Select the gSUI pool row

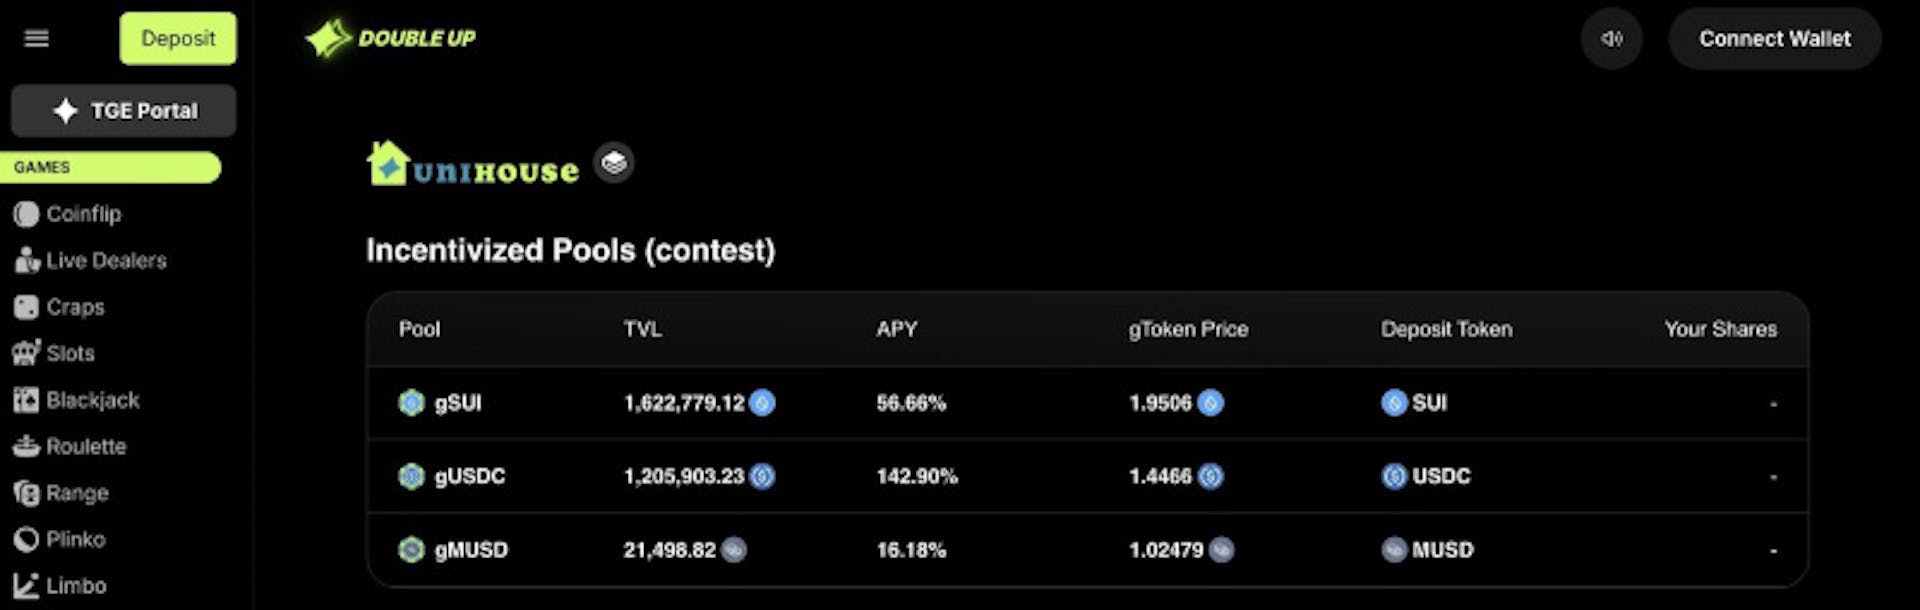(x=458, y=403)
